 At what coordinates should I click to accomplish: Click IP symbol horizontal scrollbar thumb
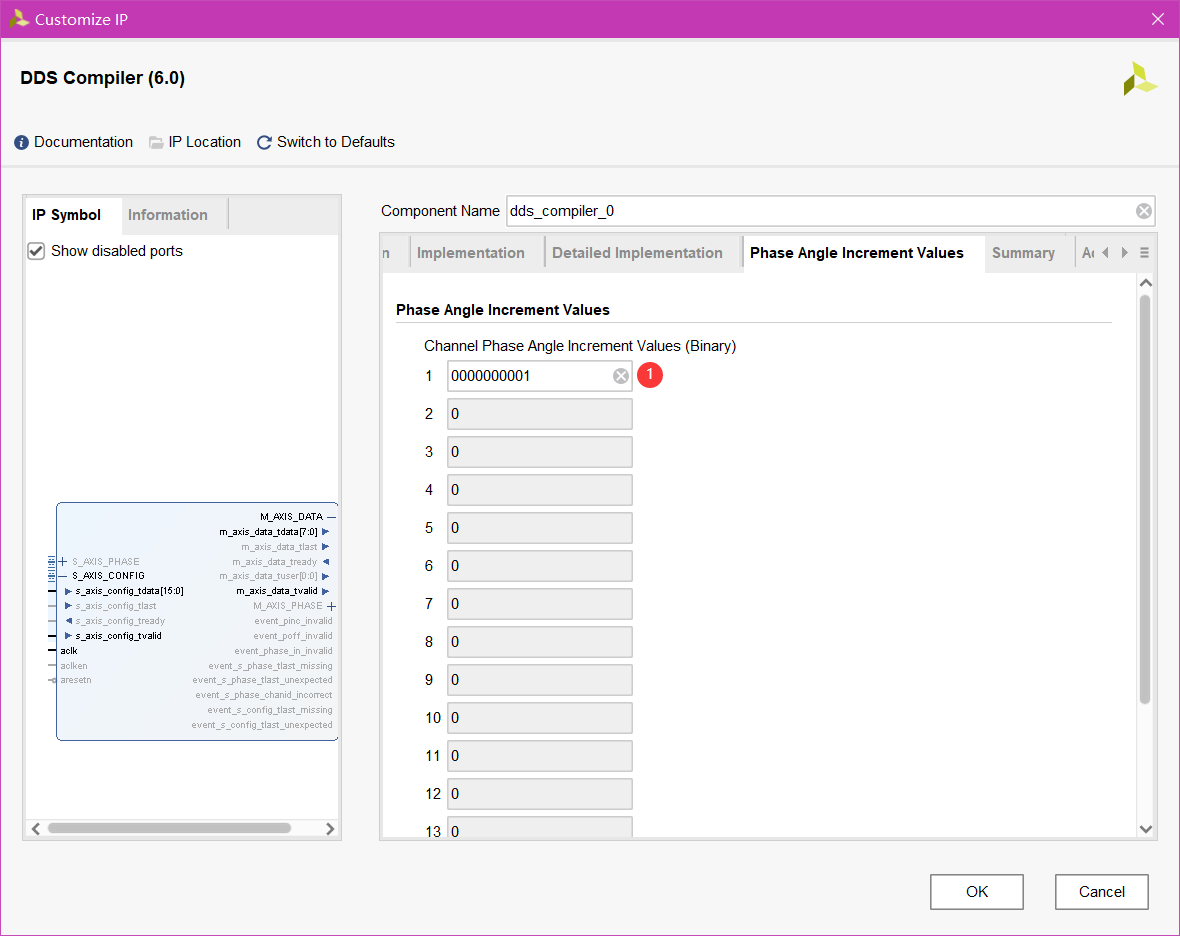coord(169,828)
